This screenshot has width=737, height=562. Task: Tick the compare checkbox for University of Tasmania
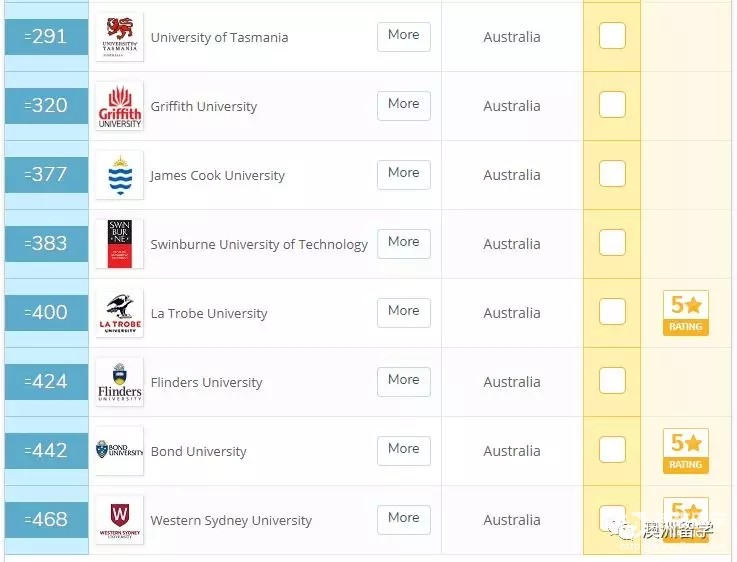pyautogui.click(x=612, y=35)
